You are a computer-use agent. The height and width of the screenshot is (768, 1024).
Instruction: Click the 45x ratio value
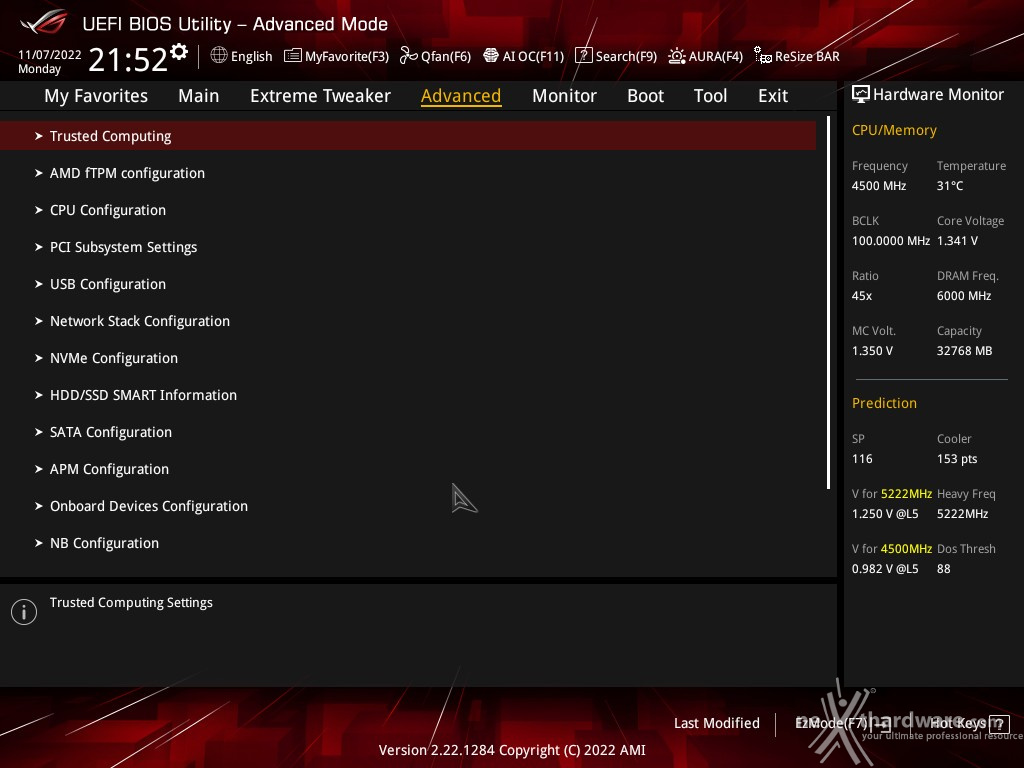point(862,296)
